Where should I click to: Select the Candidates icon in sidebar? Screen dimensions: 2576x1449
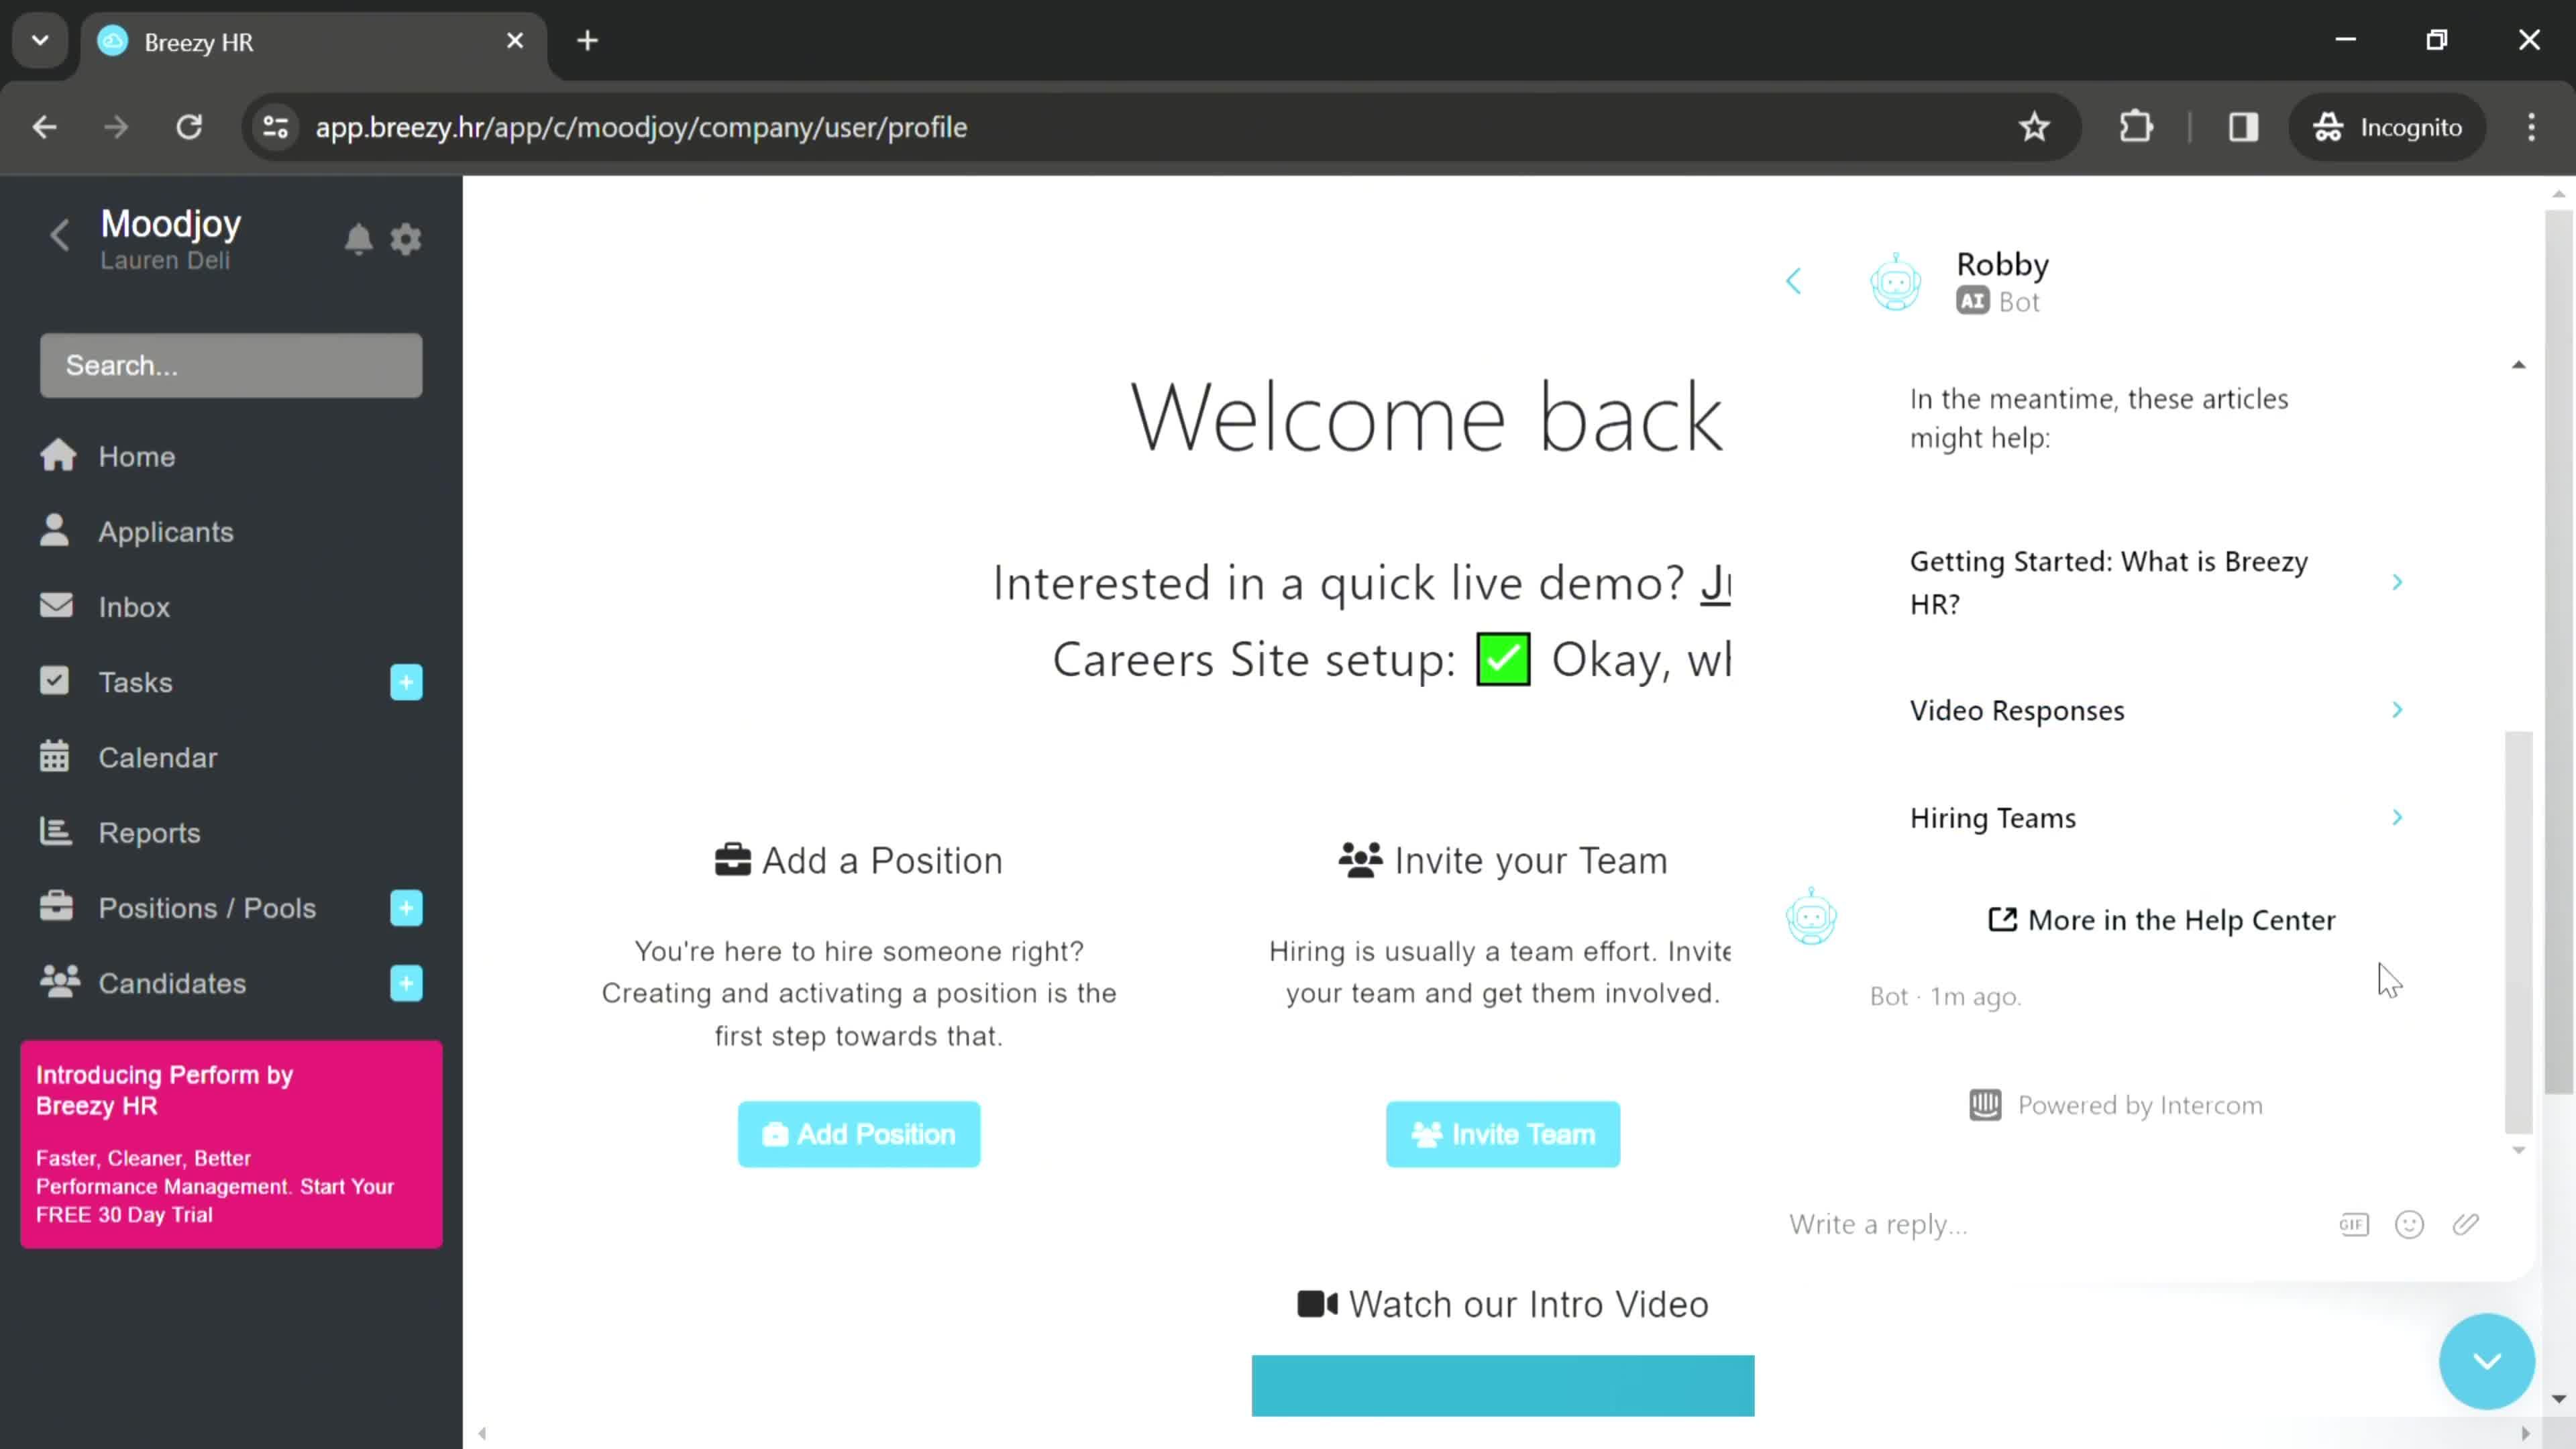[58, 983]
